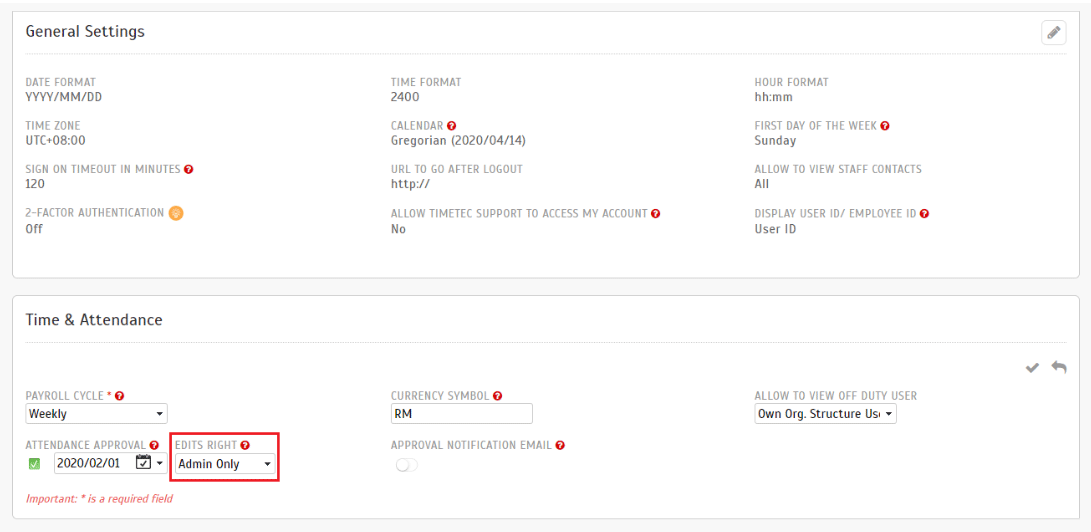The width and height of the screenshot is (1091, 532).
Task: Click the orange badge icon beside 2-Factor Authentication
Action: [x=176, y=213]
